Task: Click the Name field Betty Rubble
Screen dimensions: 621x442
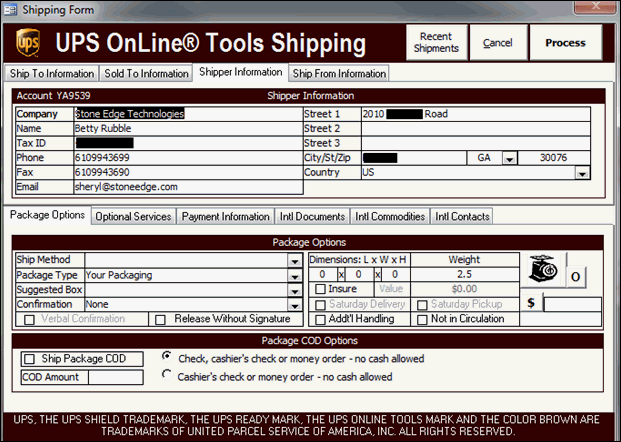Action: (x=189, y=129)
